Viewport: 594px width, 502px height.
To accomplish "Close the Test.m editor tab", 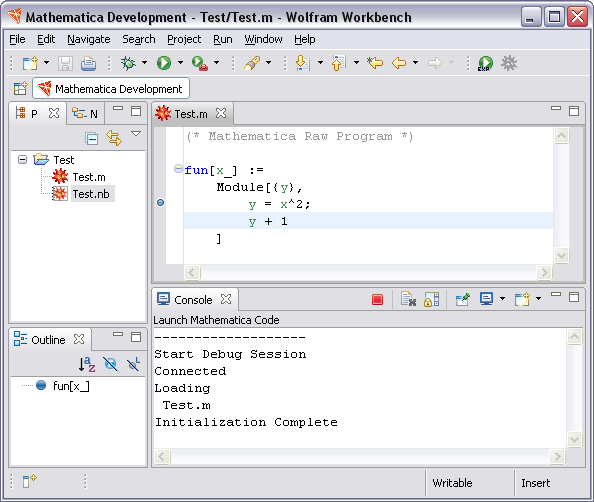I will (x=221, y=113).
